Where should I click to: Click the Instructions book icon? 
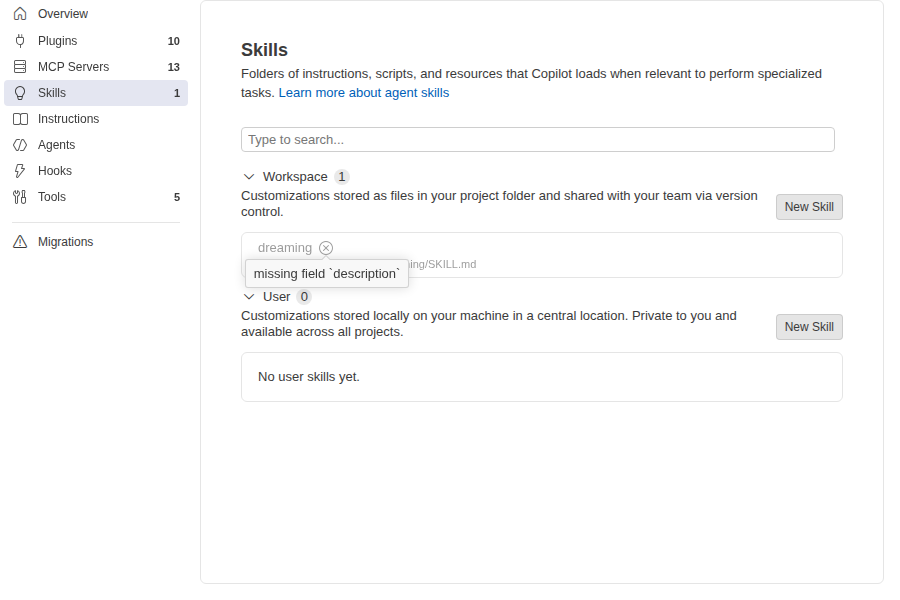pos(20,119)
